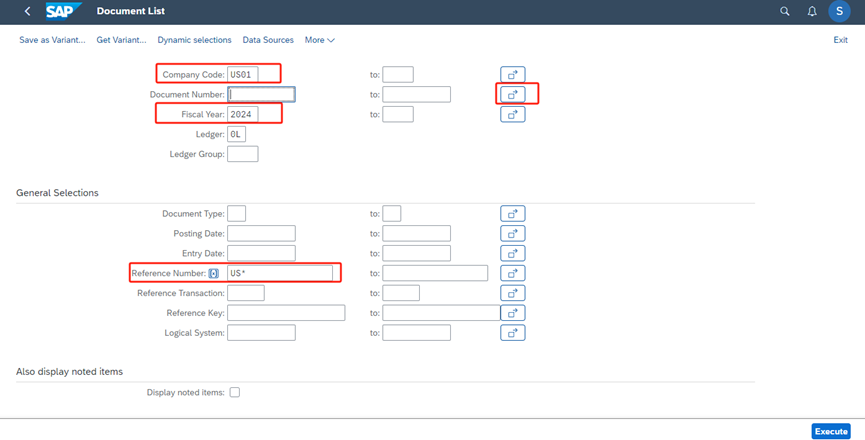Expand the More menu
The width and height of the screenshot is (865, 440).
[x=319, y=40]
